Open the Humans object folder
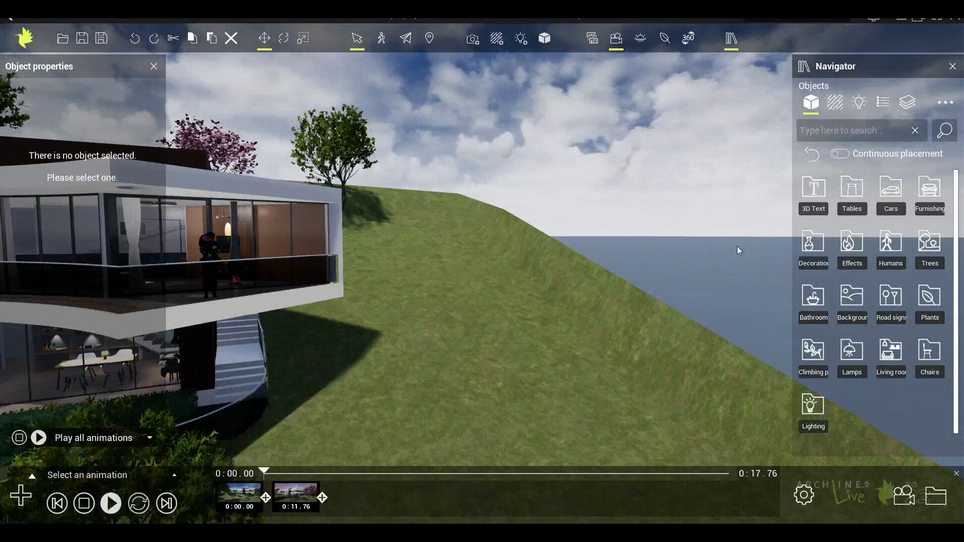Image resolution: width=964 pixels, height=542 pixels. (x=890, y=249)
